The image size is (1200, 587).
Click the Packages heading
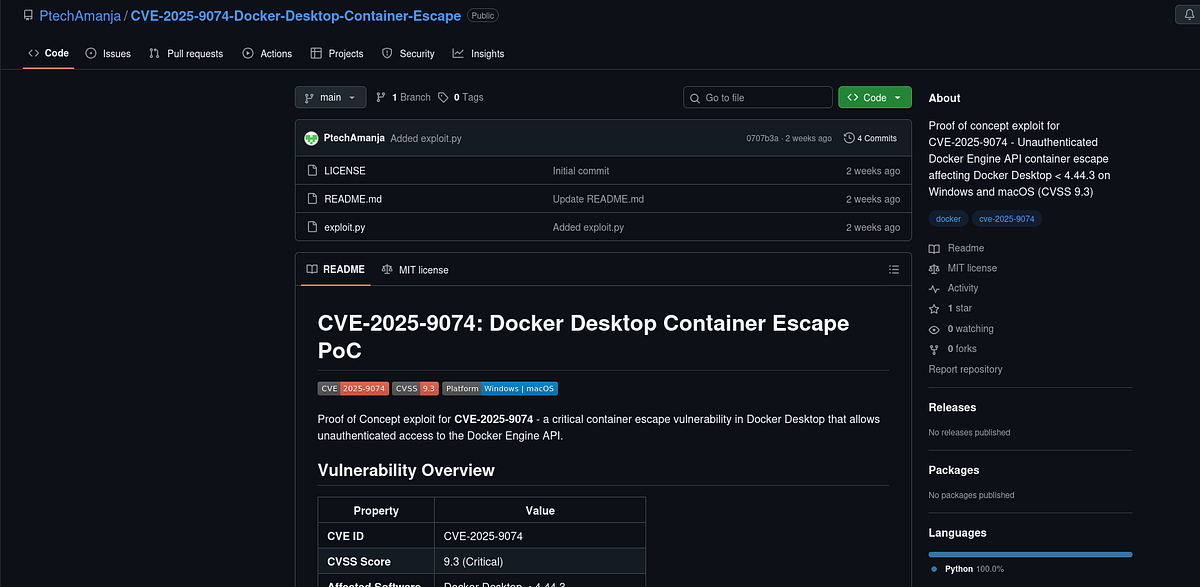tap(954, 470)
